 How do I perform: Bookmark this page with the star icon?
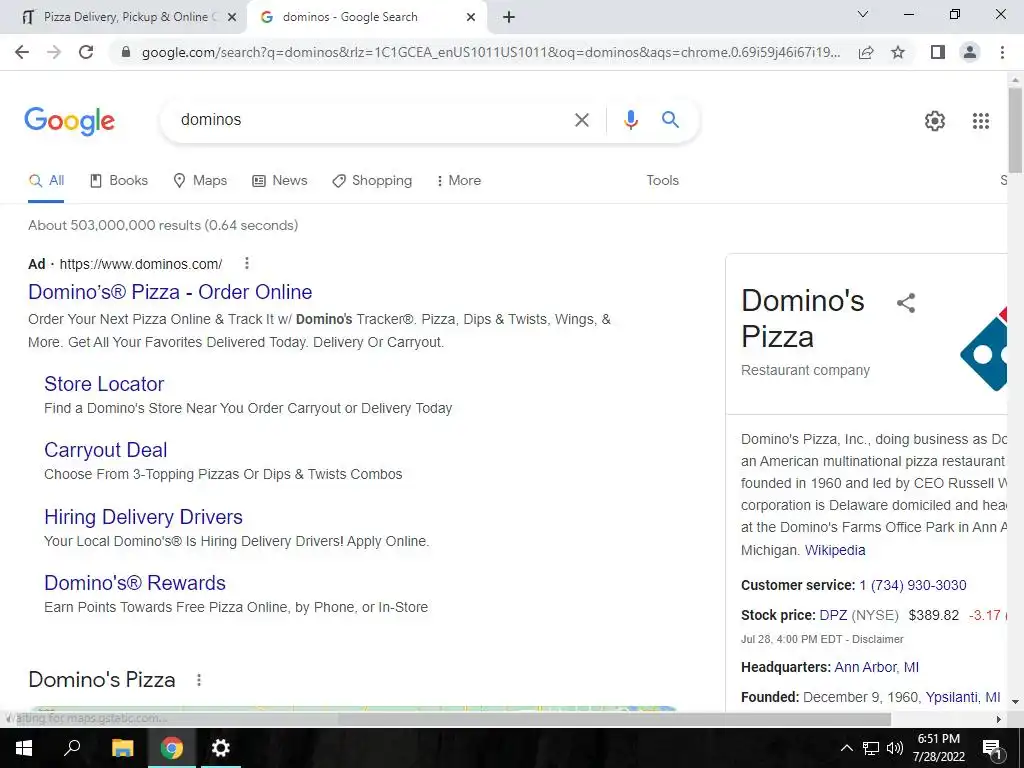[898, 52]
